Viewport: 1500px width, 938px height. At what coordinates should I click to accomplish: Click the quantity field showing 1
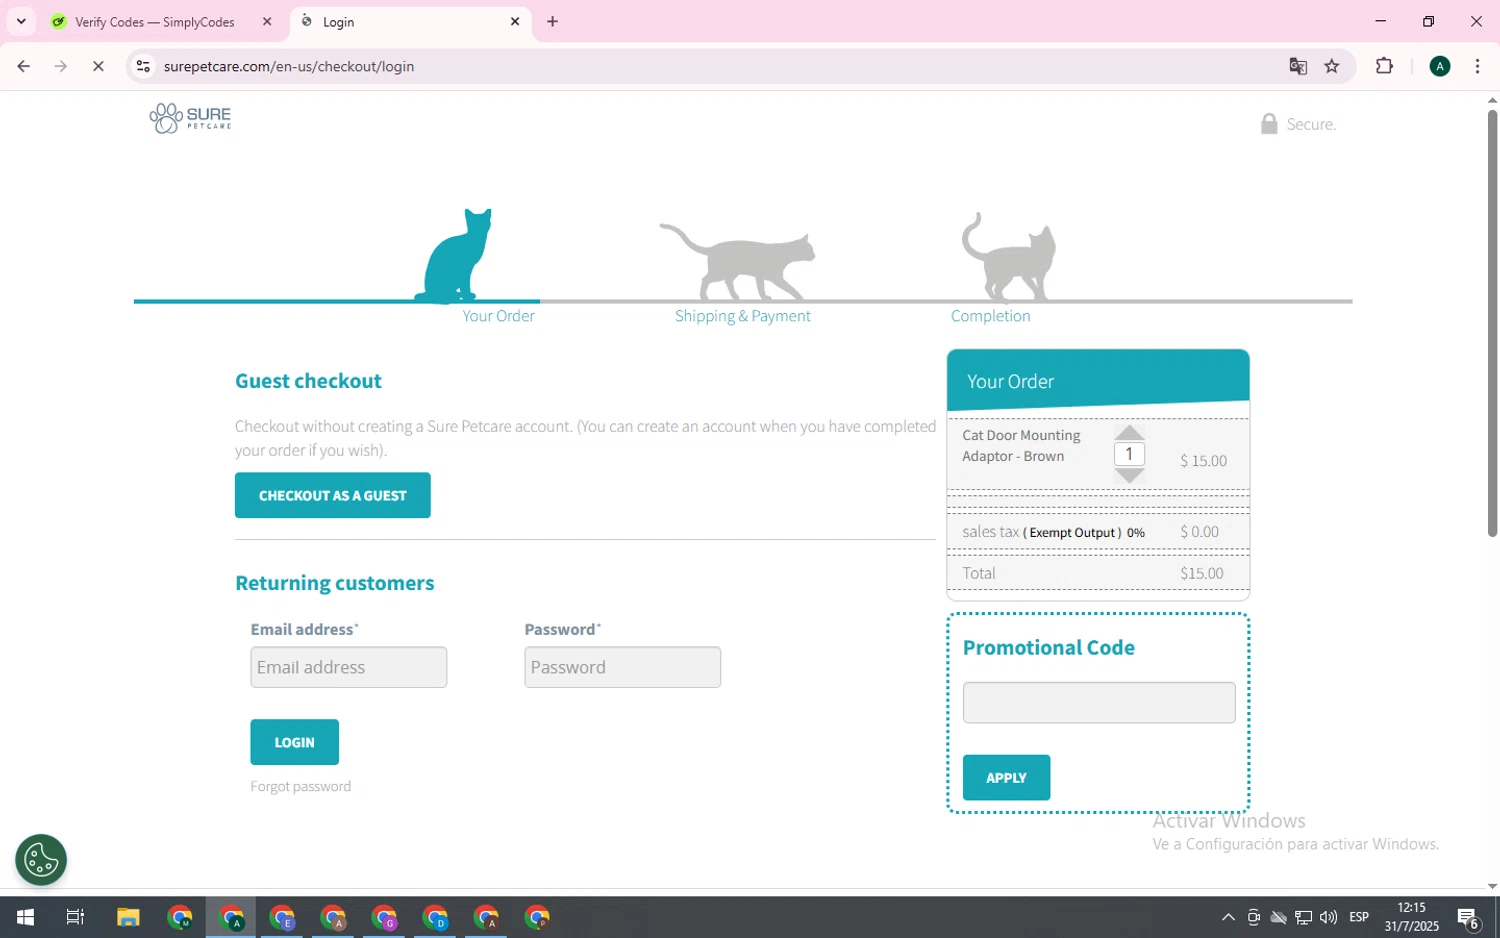coord(1129,454)
